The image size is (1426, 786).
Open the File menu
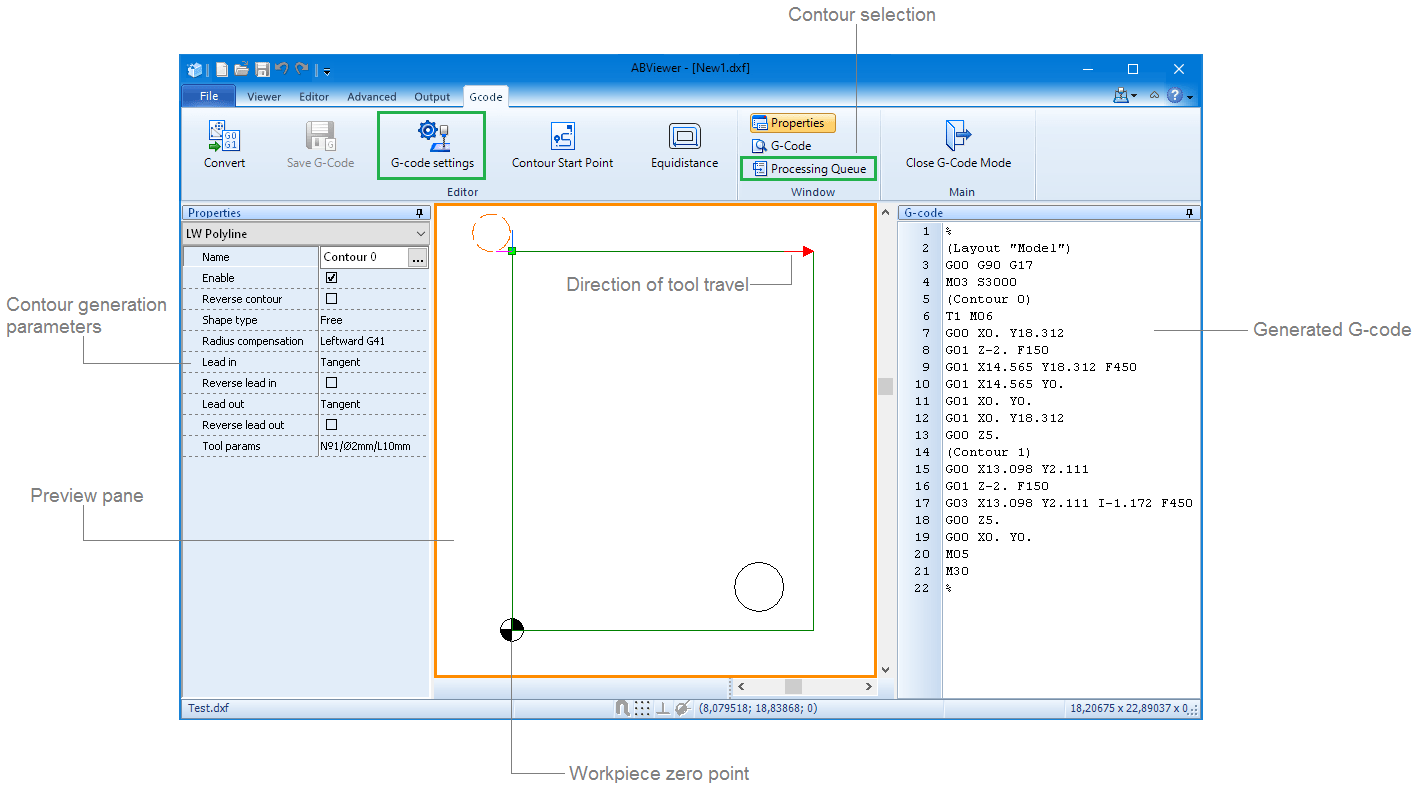click(208, 96)
